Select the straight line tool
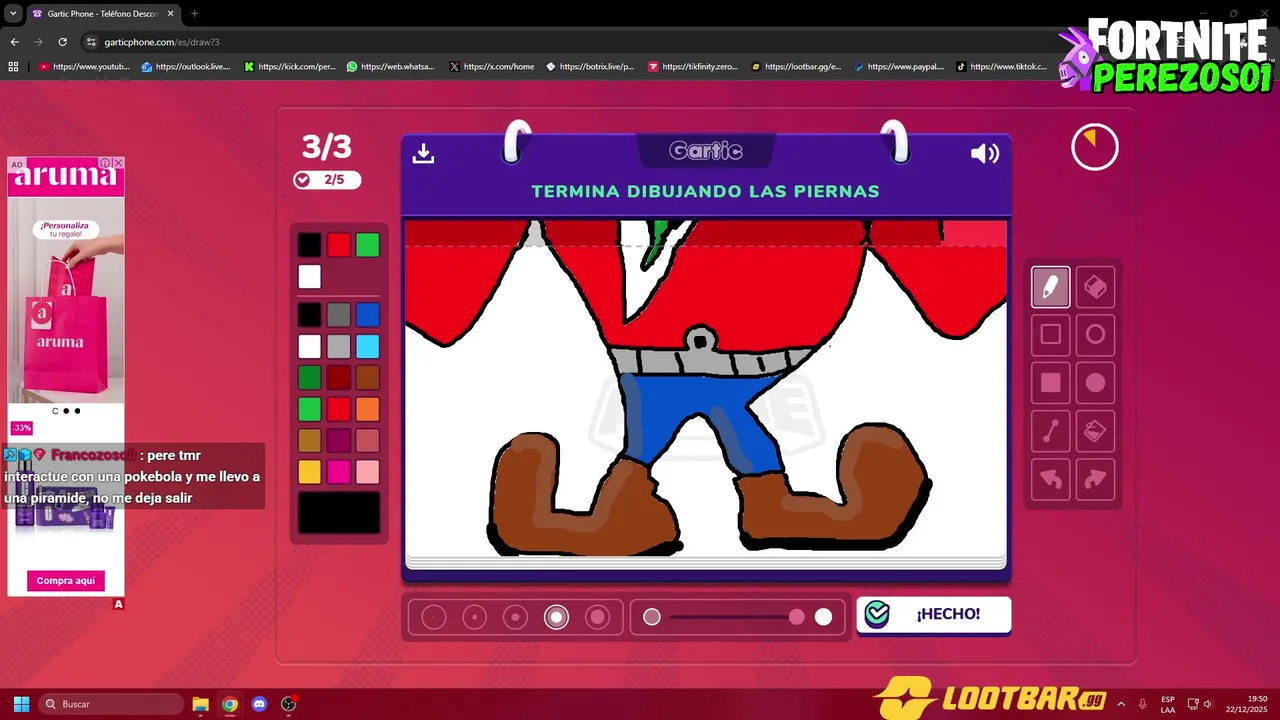This screenshot has width=1280, height=720. (x=1050, y=431)
